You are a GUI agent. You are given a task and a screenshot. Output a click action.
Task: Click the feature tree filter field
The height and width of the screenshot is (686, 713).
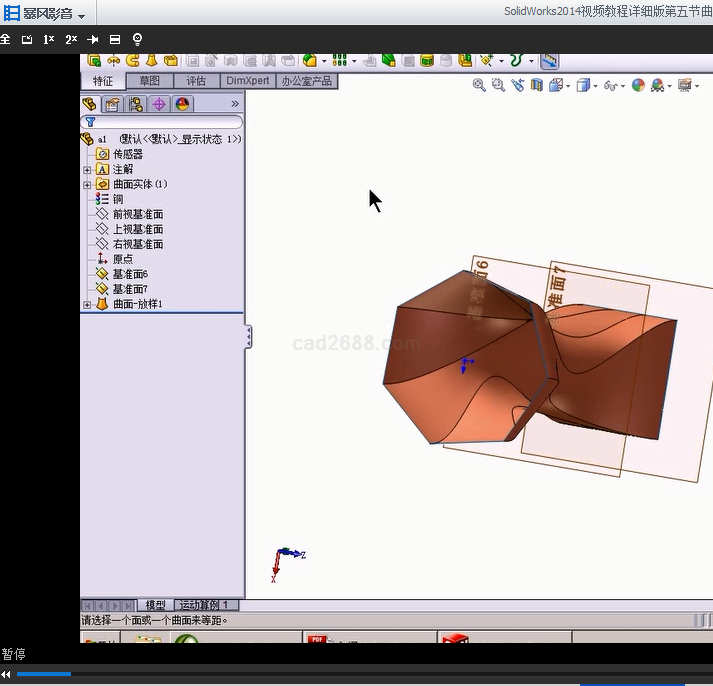(x=165, y=122)
